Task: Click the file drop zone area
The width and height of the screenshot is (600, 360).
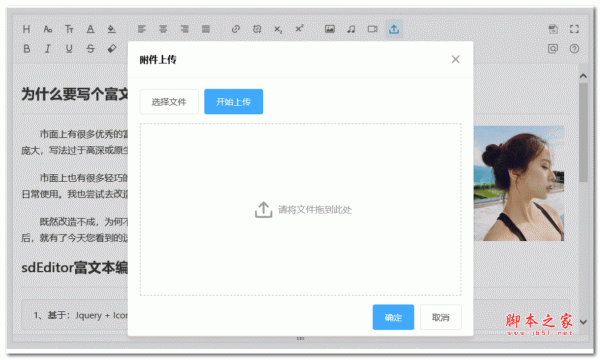Action: (x=300, y=209)
